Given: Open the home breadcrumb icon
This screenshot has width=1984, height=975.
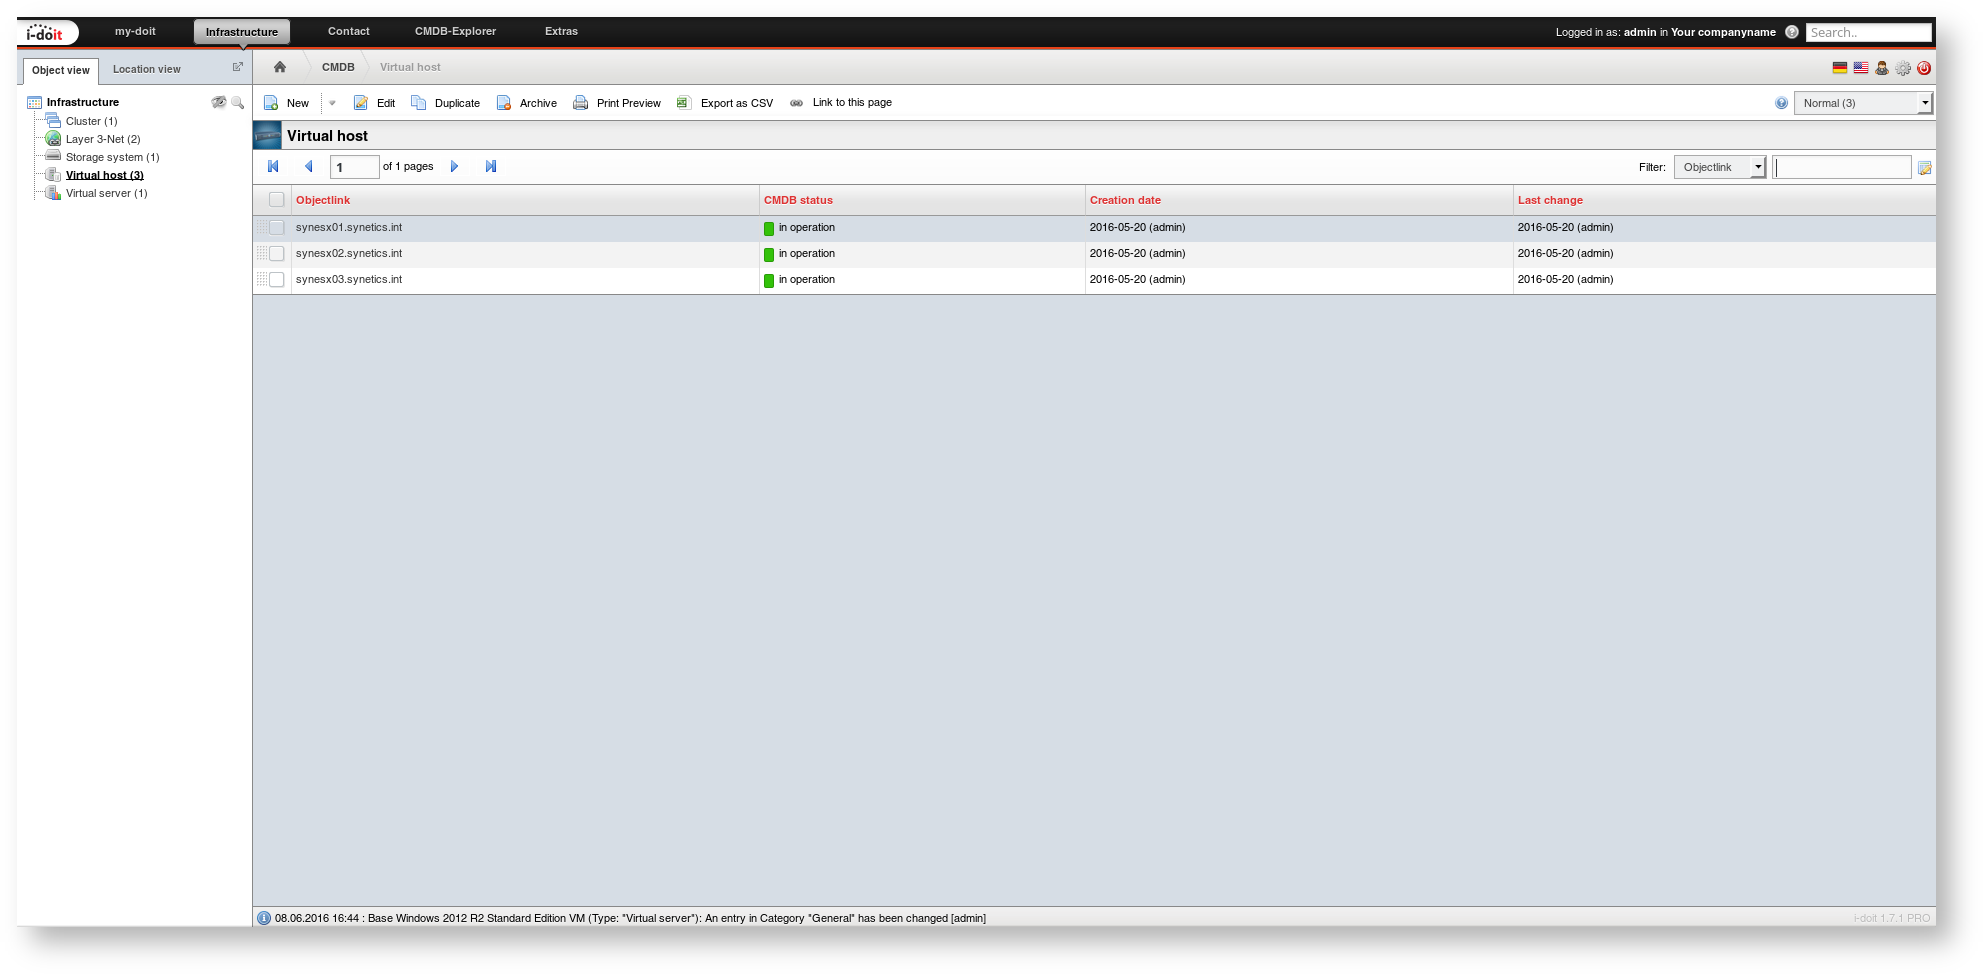Looking at the screenshot, I should click(280, 67).
